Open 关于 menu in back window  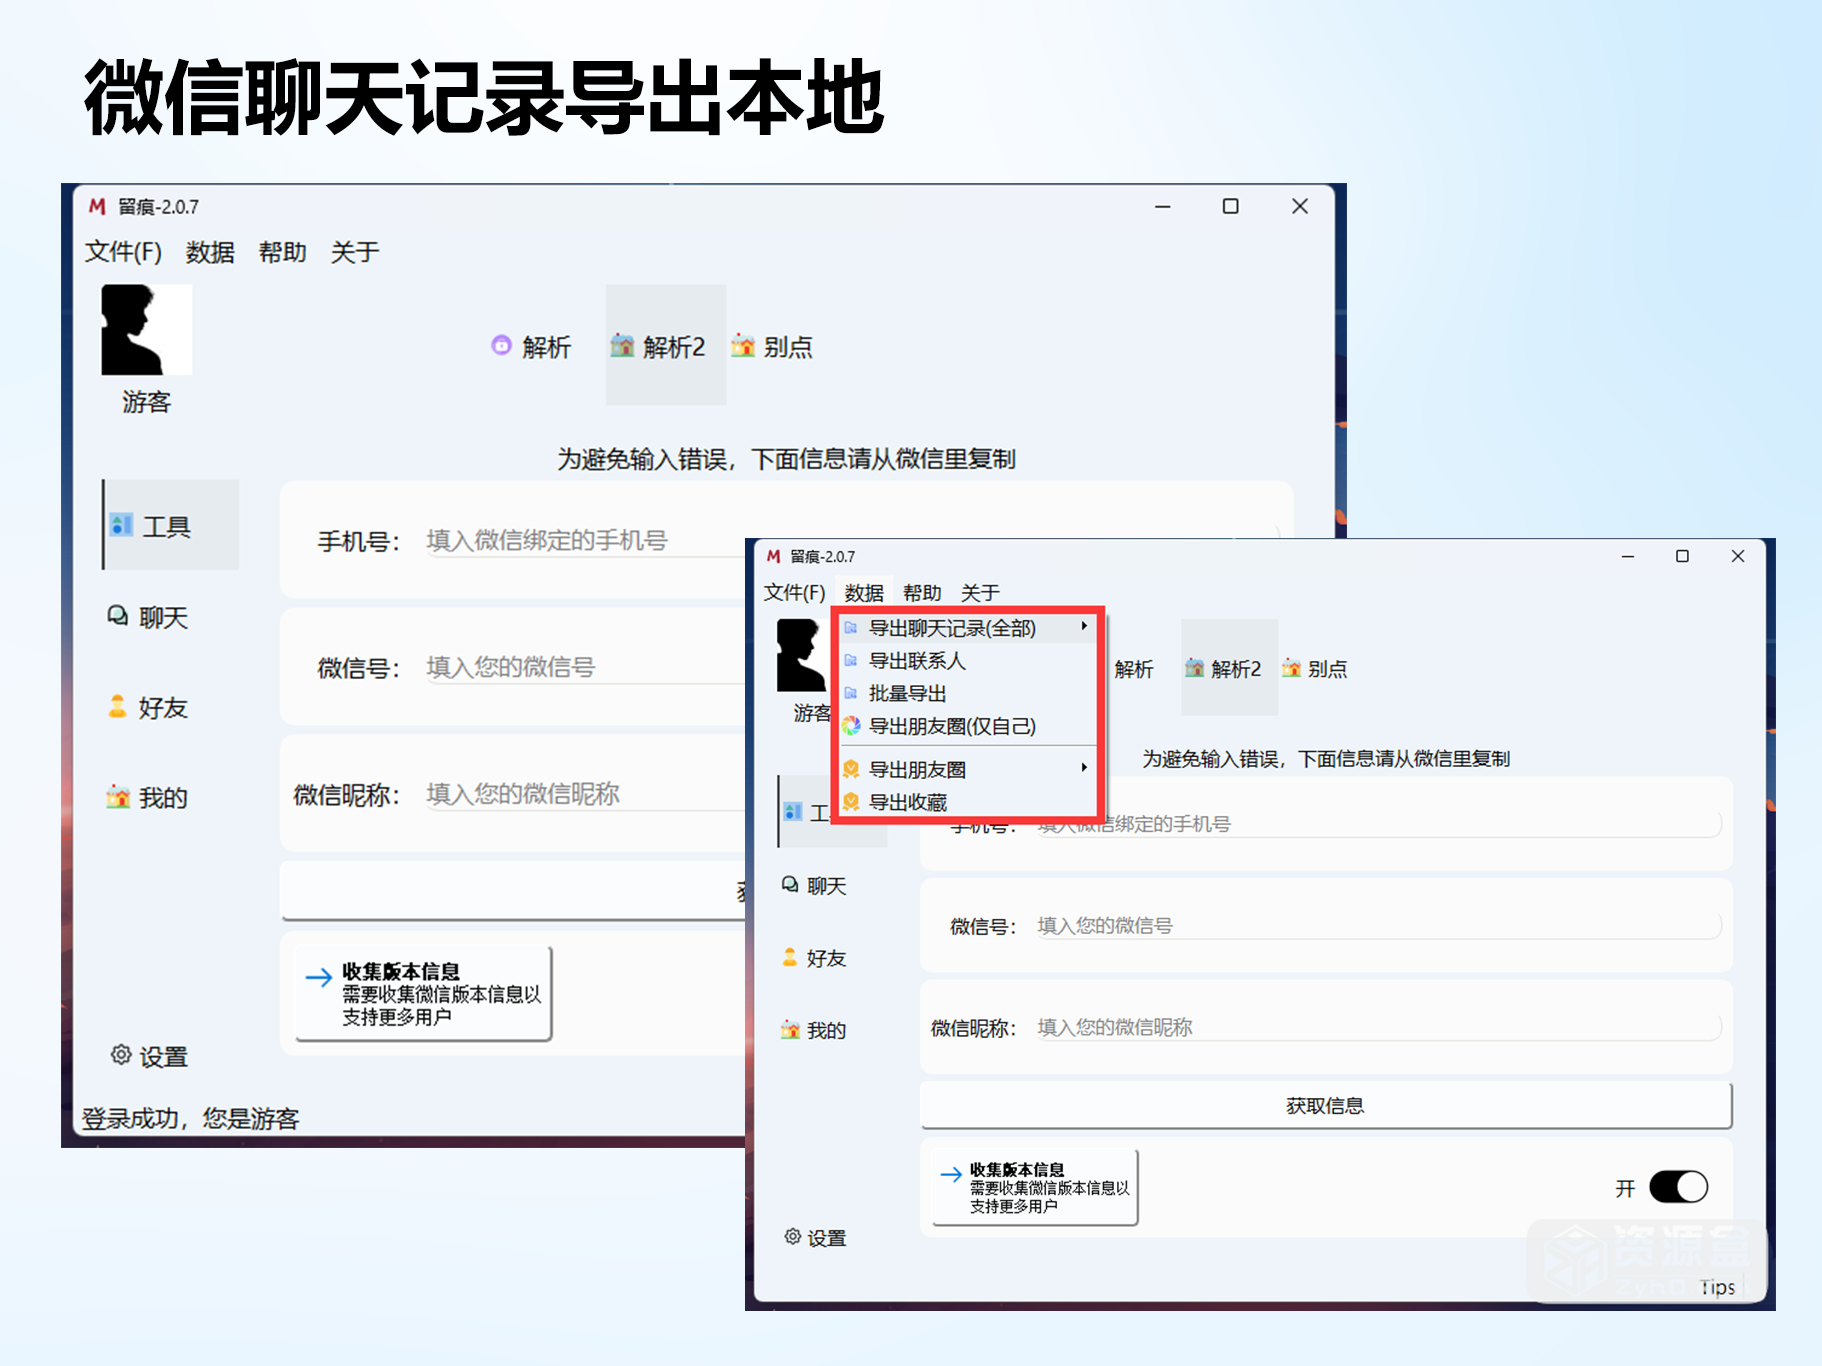(355, 252)
